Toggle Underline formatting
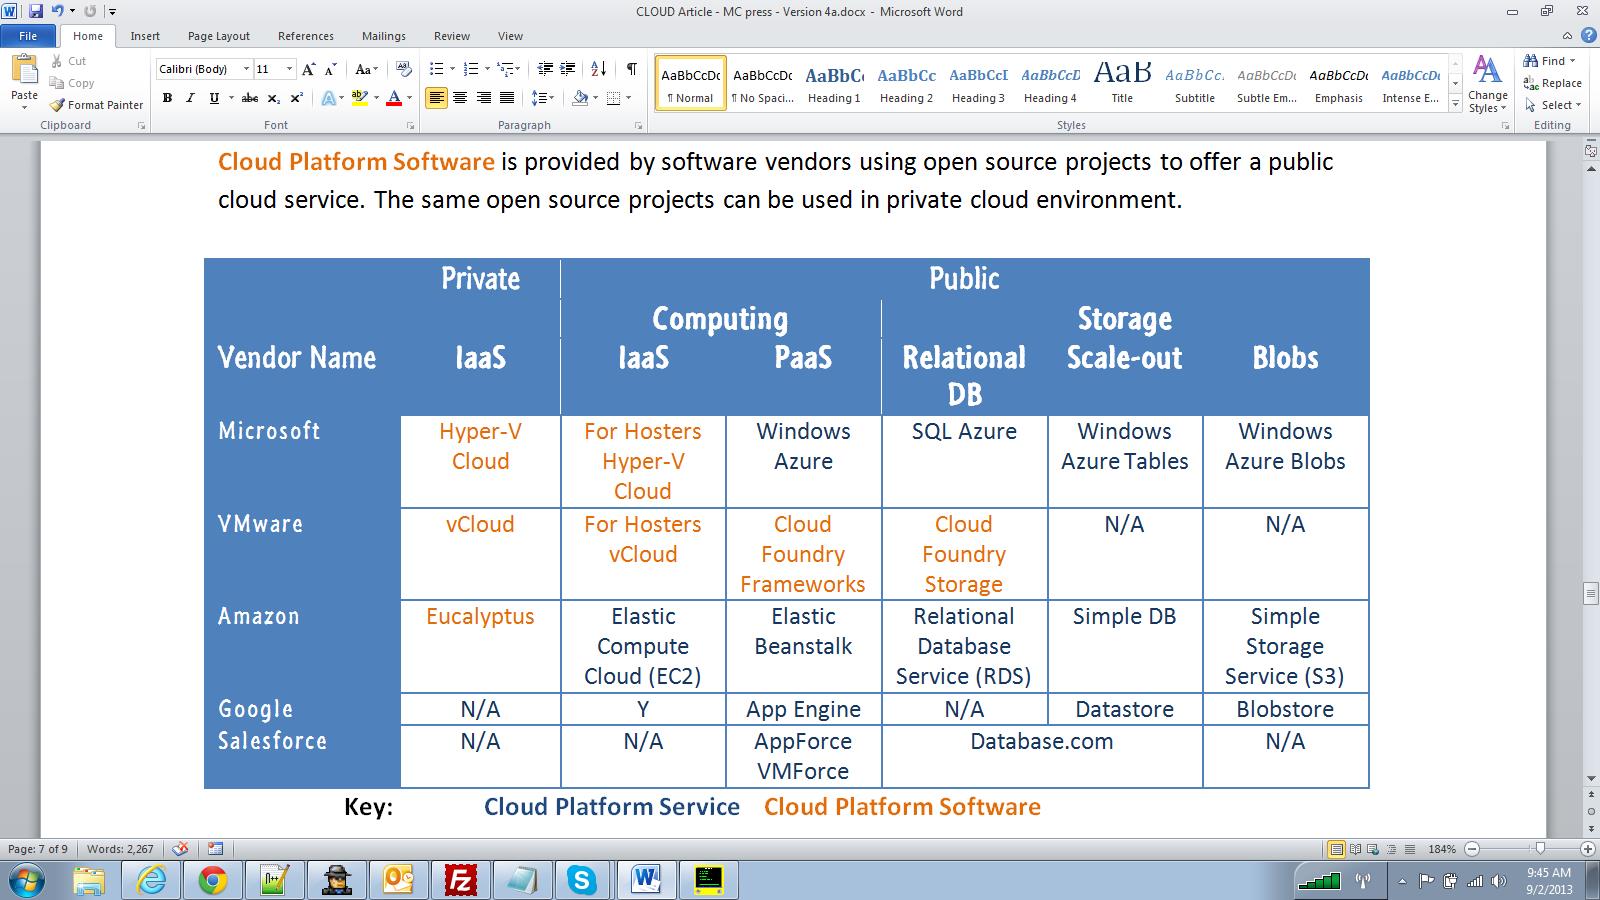 [213, 98]
